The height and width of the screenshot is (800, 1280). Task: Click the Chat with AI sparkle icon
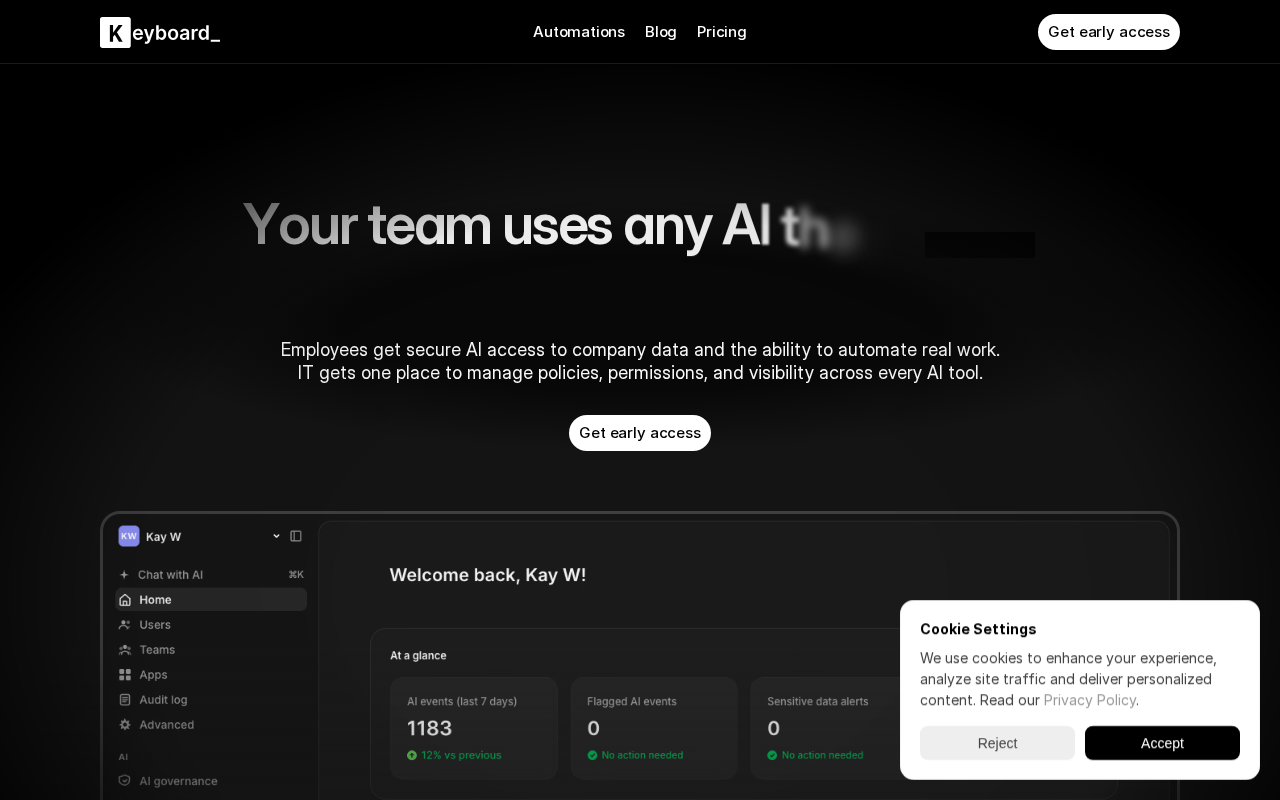[x=124, y=575]
